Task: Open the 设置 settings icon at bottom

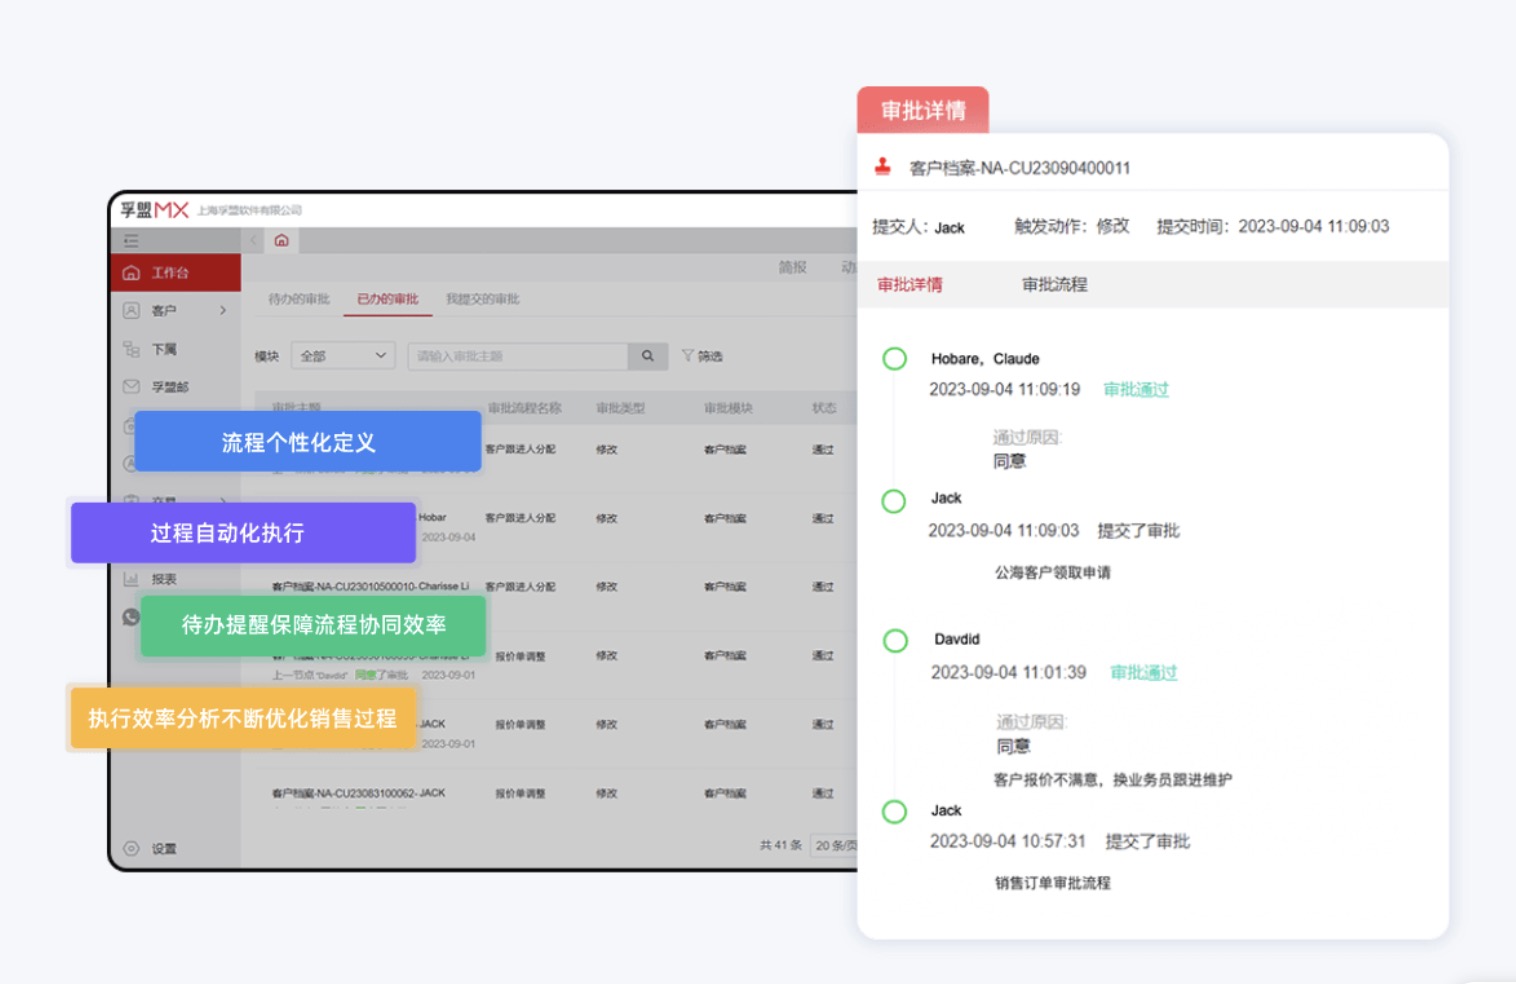Action: pyautogui.click(x=130, y=847)
